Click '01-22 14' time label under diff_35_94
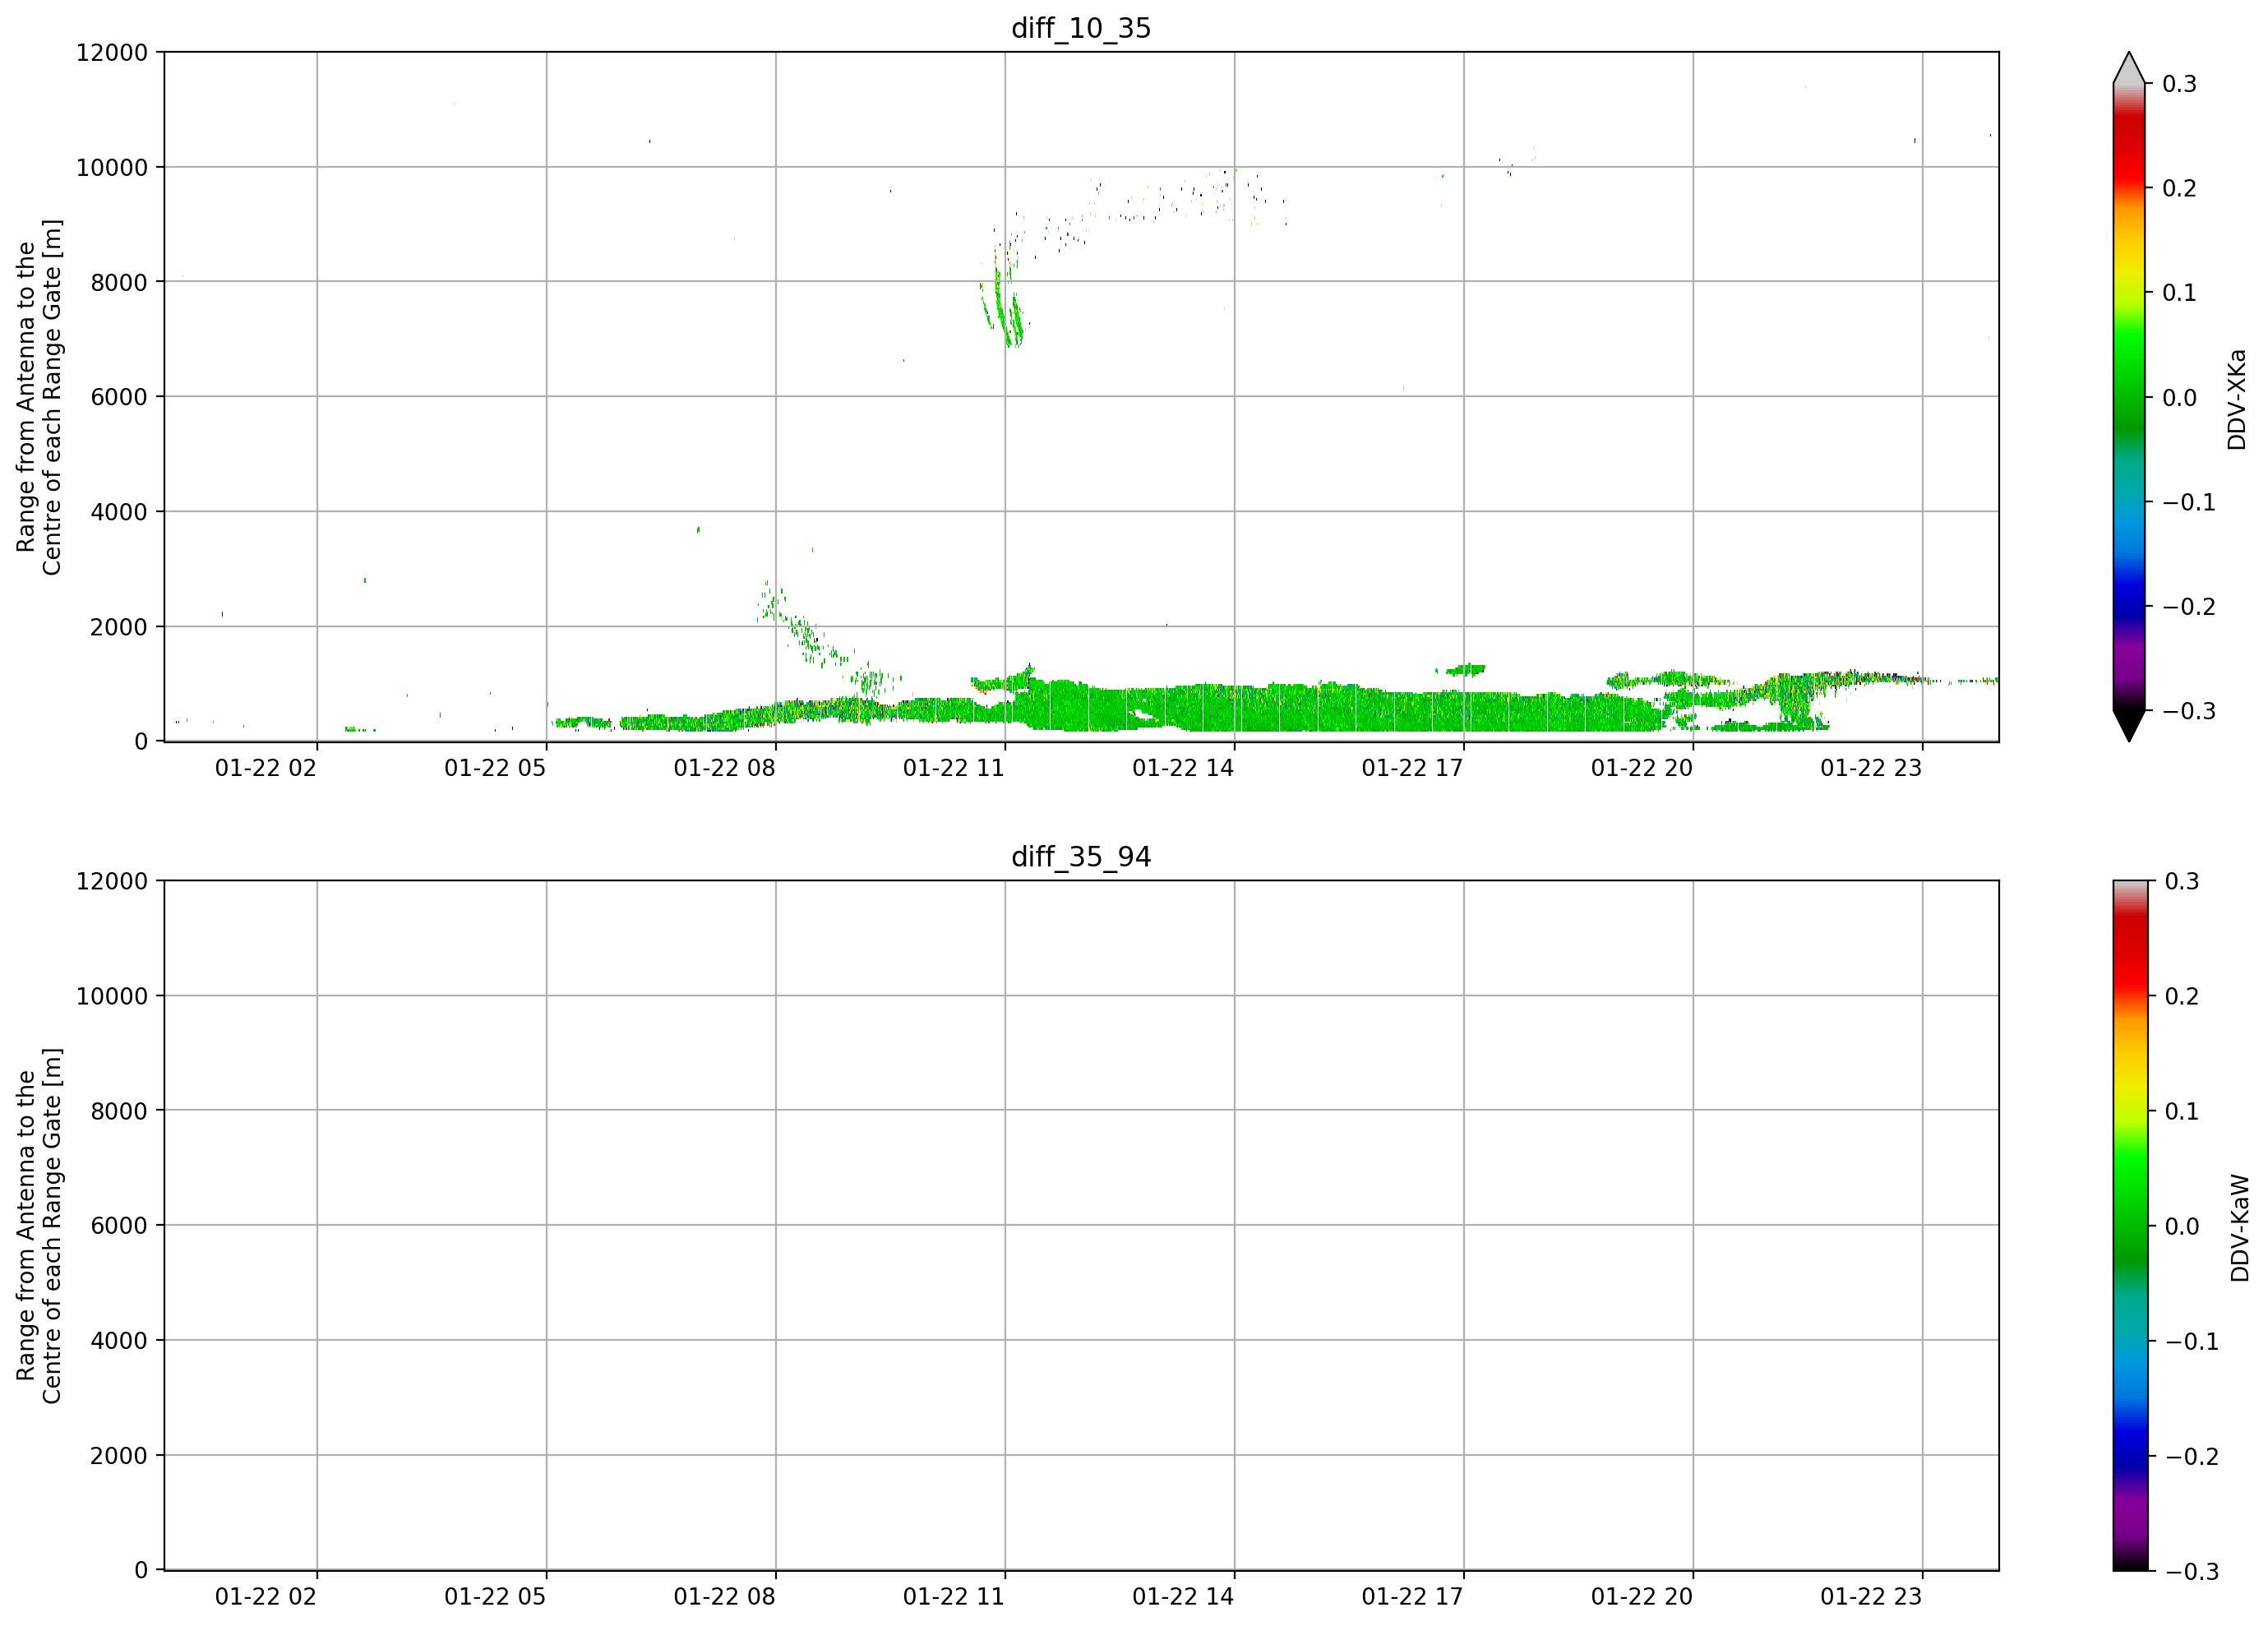The width and height of the screenshot is (2268, 1626). 1183,1597
